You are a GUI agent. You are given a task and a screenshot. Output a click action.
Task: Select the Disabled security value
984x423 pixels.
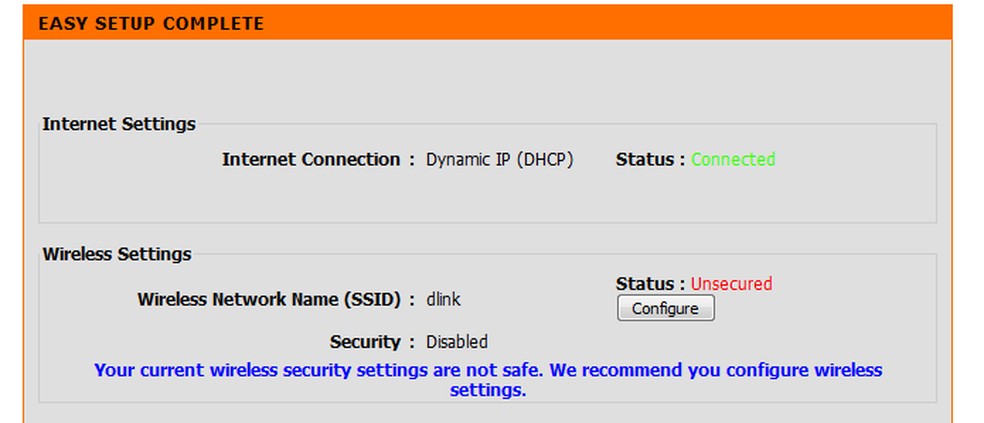coord(457,342)
